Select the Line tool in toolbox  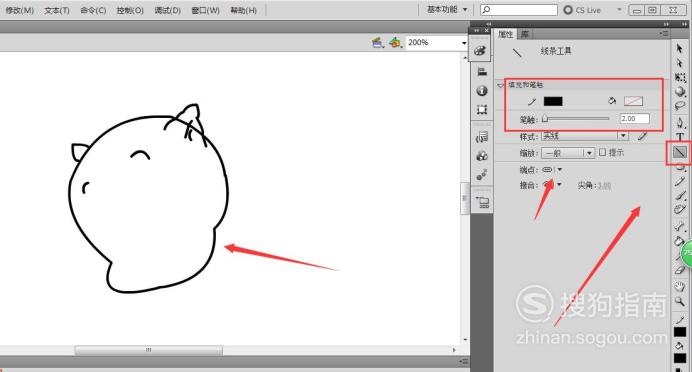pyautogui.click(x=680, y=153)
